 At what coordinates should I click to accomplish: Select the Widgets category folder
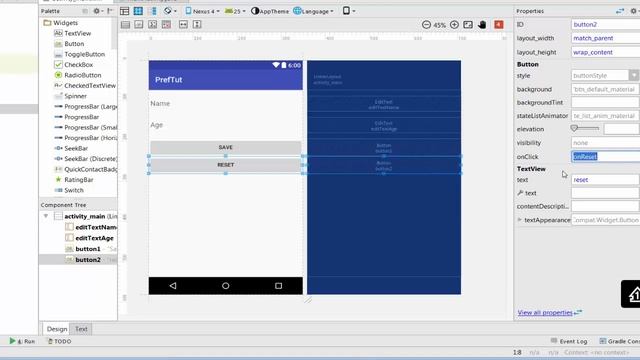point(60,23)
